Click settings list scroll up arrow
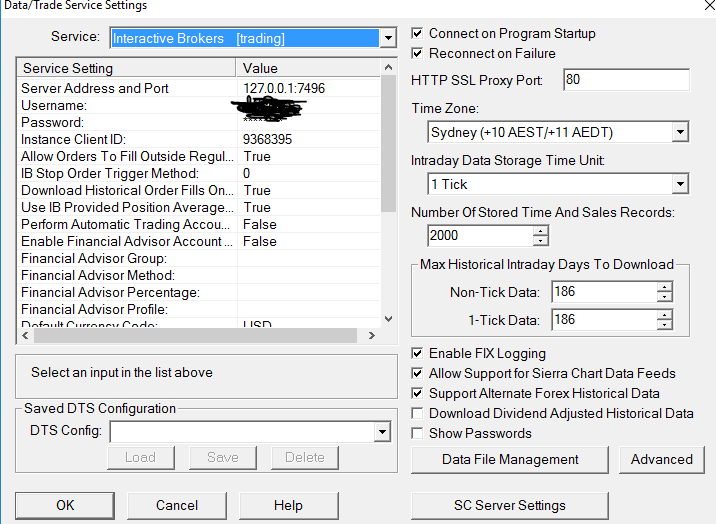 click(x=388, y=68)
